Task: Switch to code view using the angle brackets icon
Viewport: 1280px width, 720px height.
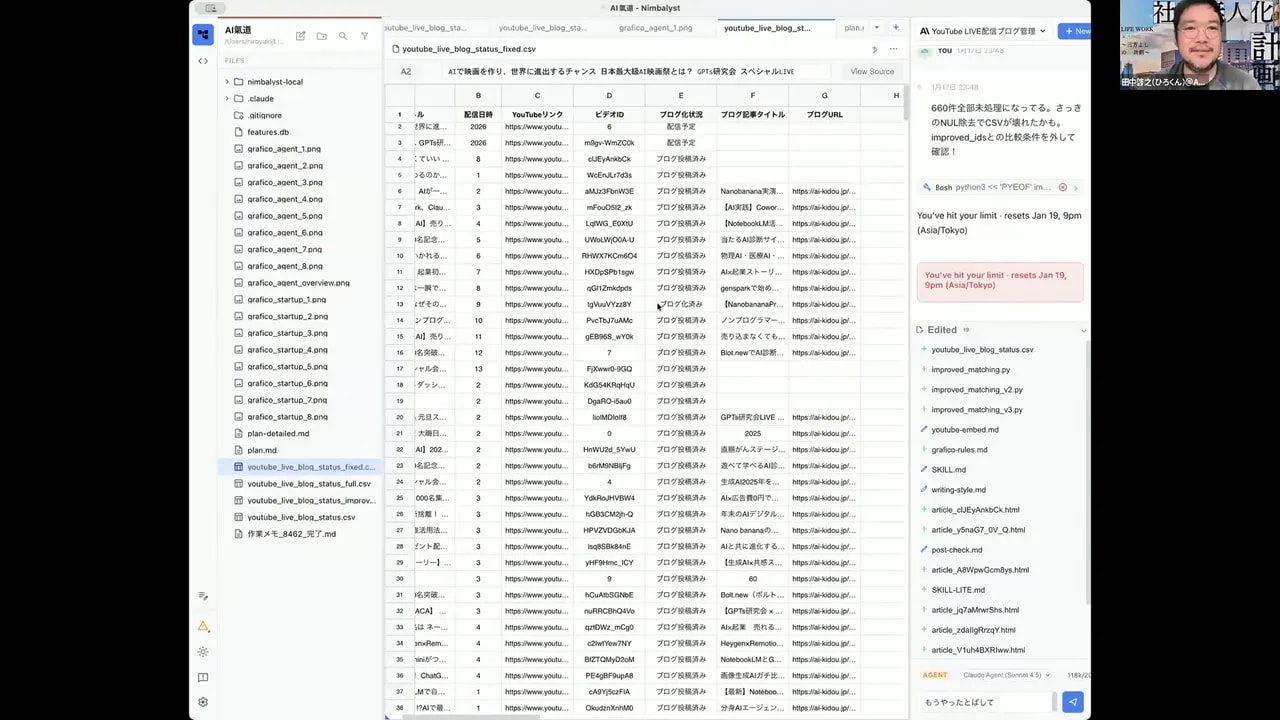Action: 203,61
